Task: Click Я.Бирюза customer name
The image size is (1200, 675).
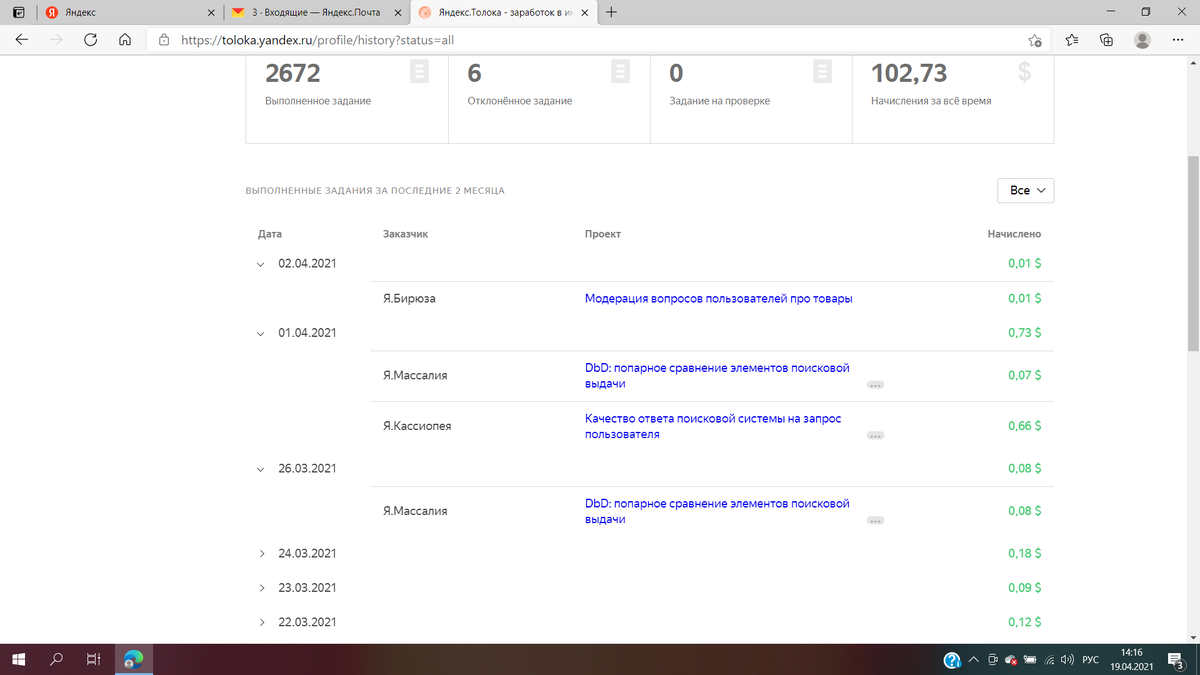Action: click(408, 299)
